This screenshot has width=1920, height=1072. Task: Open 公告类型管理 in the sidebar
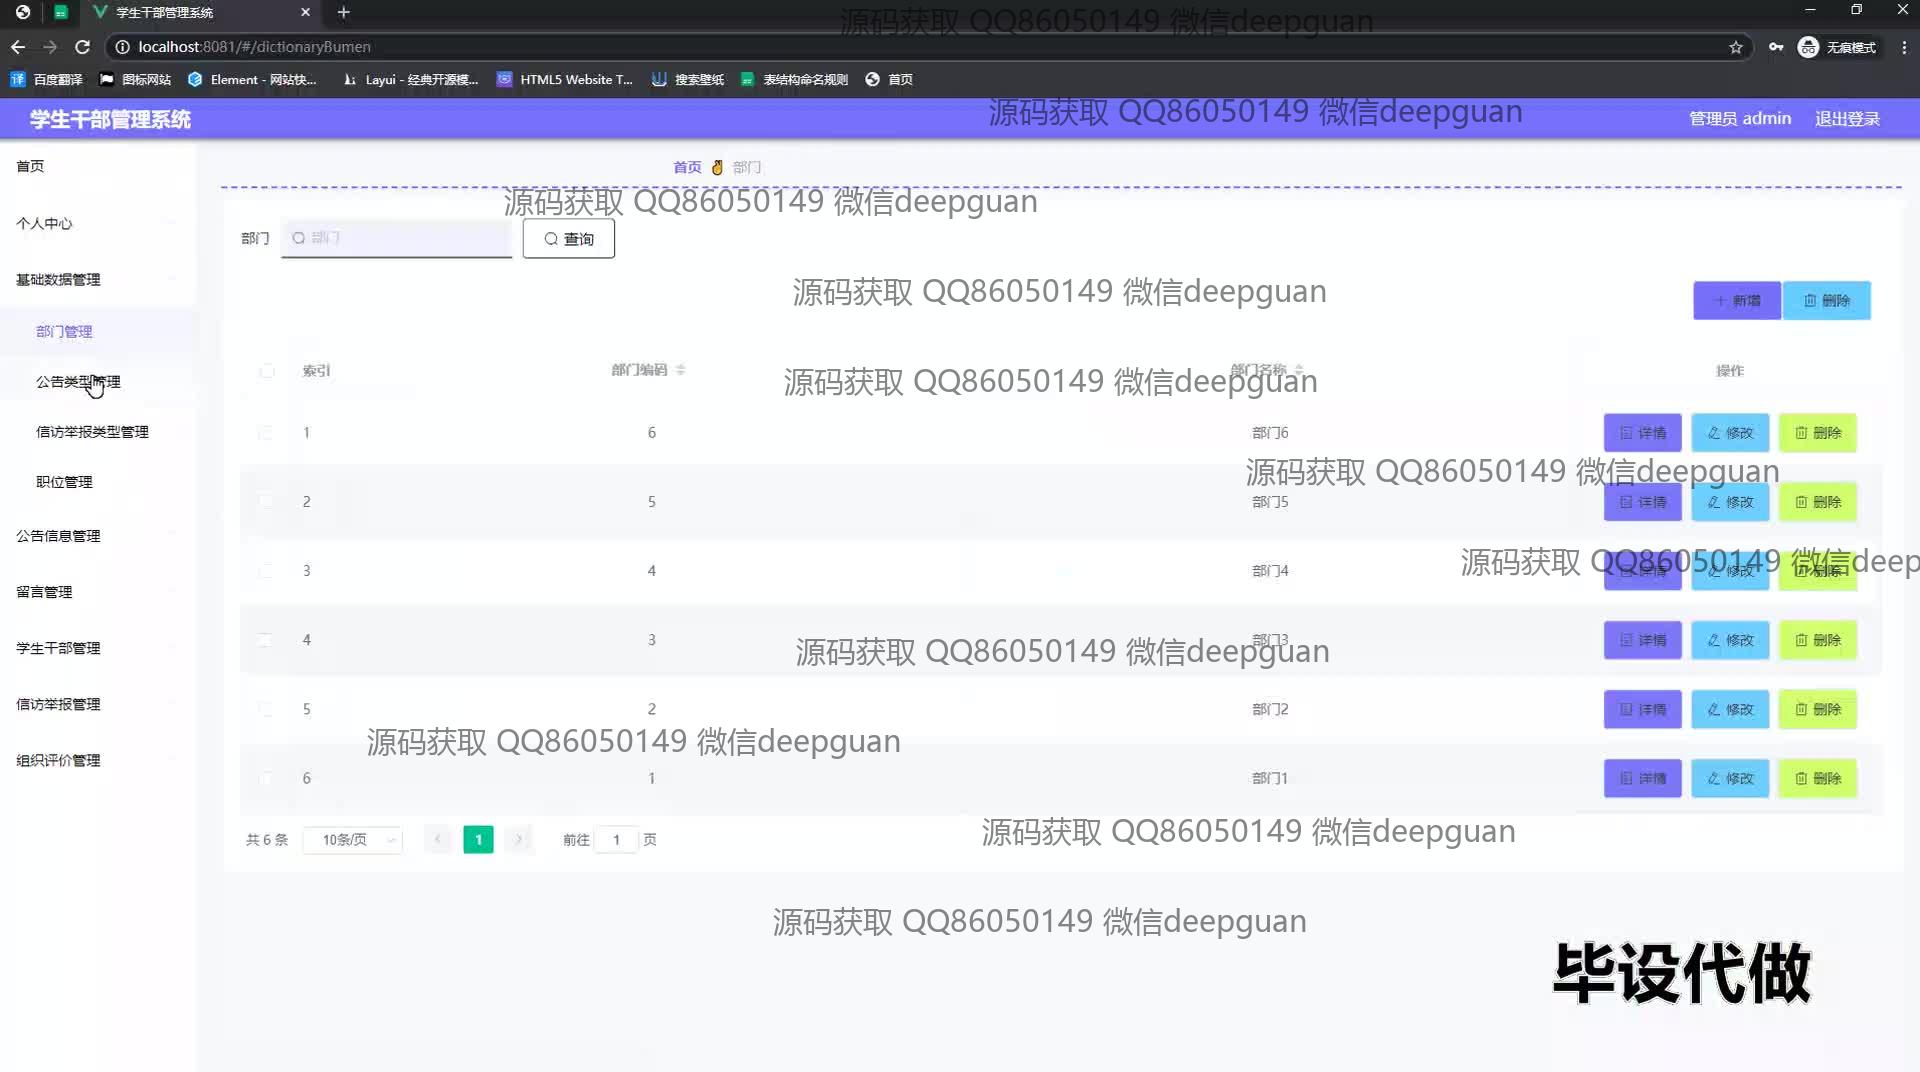point(78,382)
